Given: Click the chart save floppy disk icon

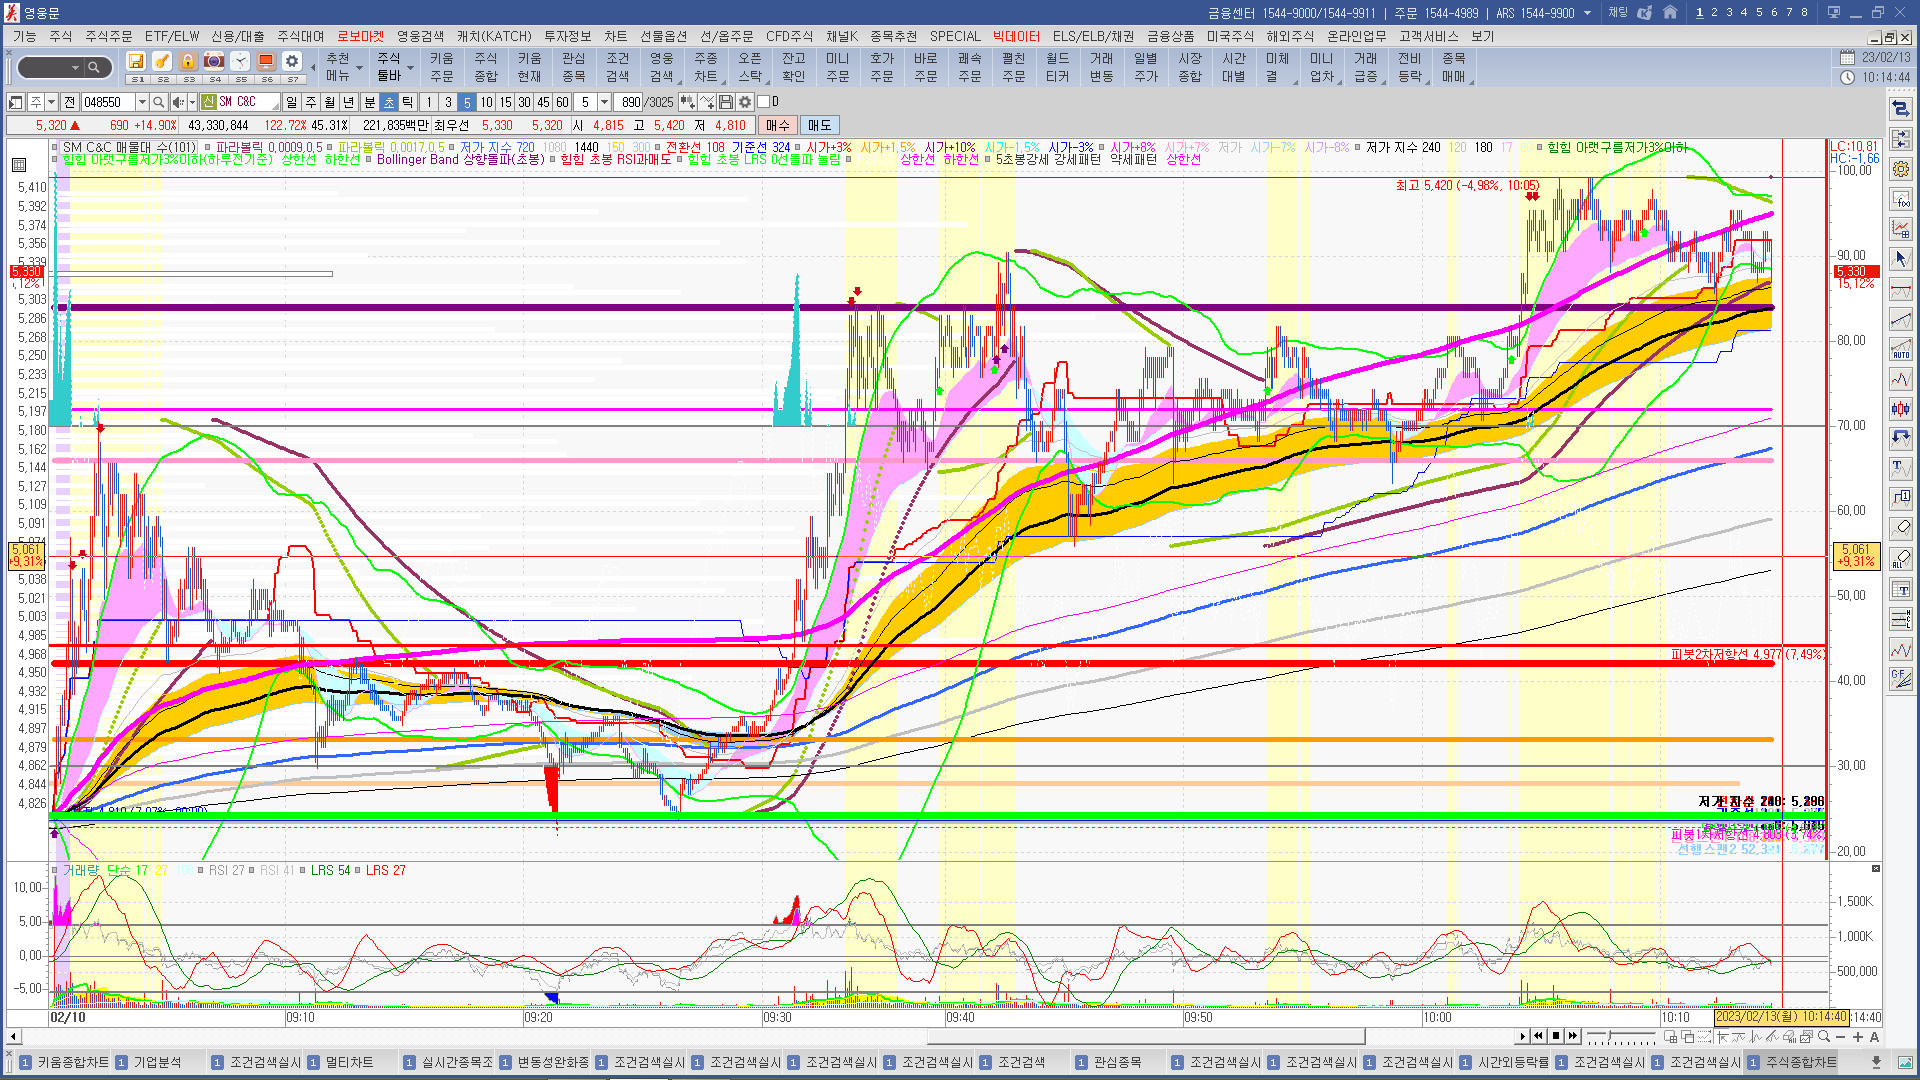Looking at the screenshot, I should 726,102.
